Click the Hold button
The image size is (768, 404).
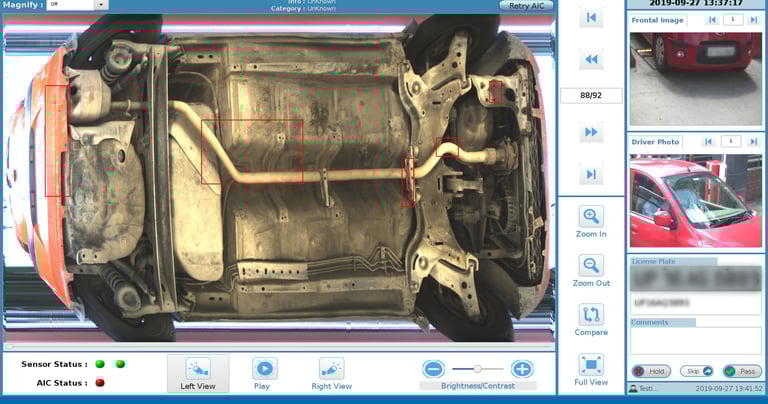[651, 371]
